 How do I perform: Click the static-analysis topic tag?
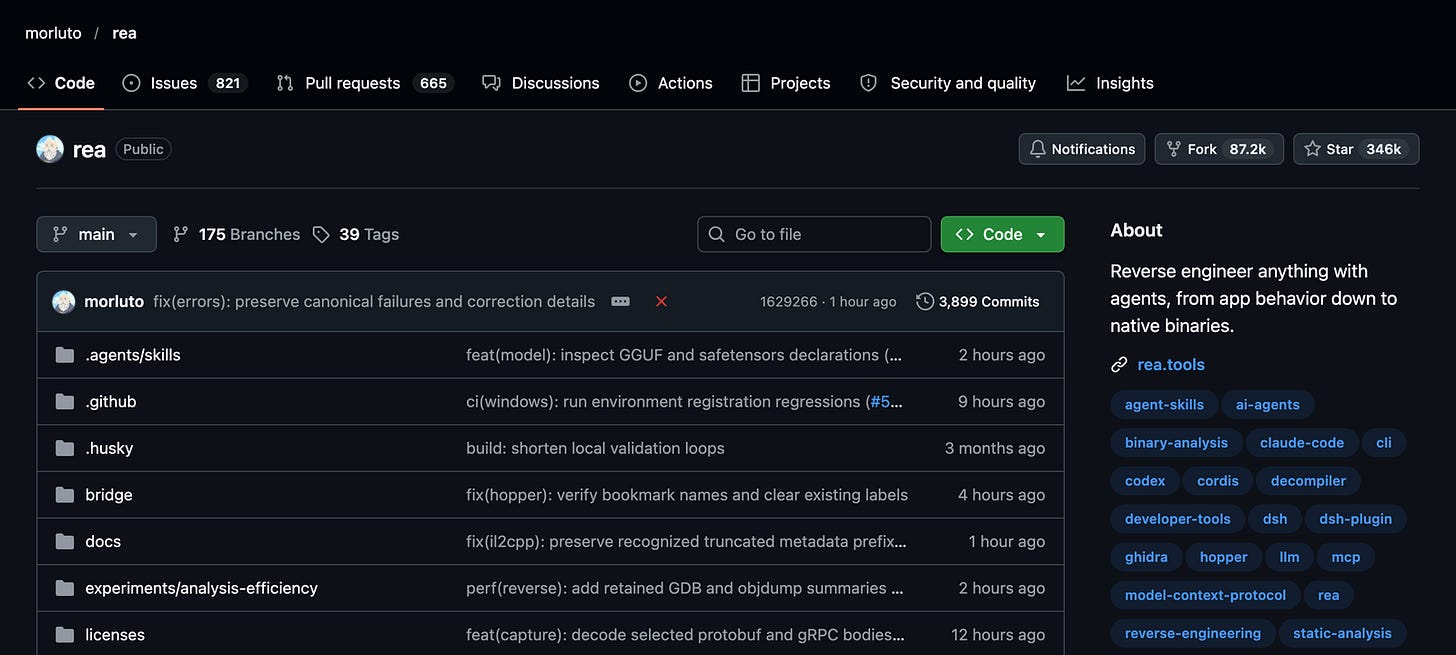pyautogui.click(x=1342, y=633)
